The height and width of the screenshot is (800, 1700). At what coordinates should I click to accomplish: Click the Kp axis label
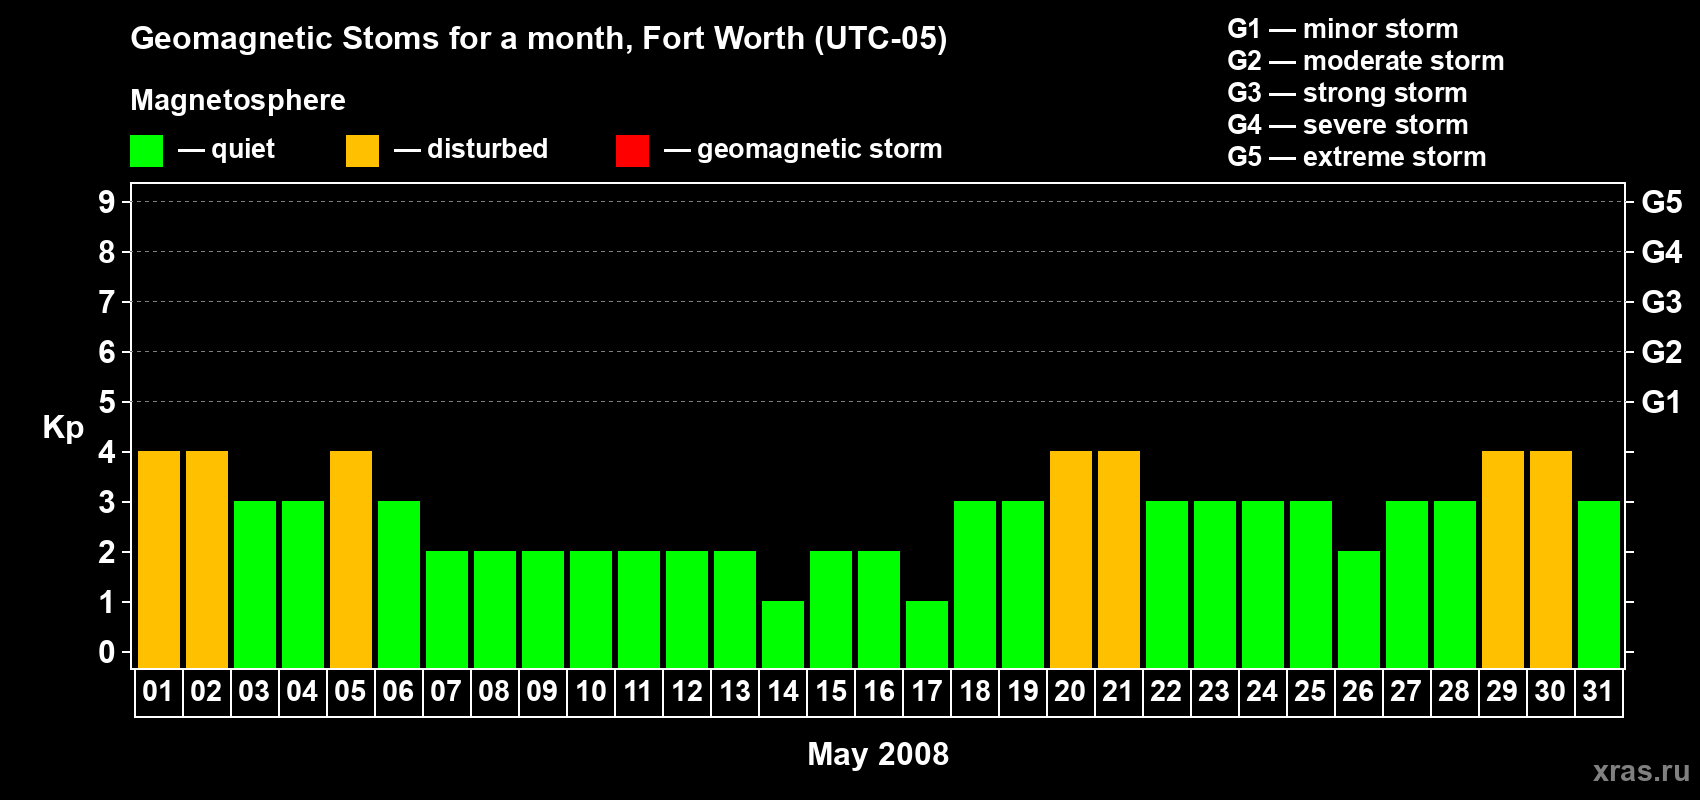click(x=63, y=428)
